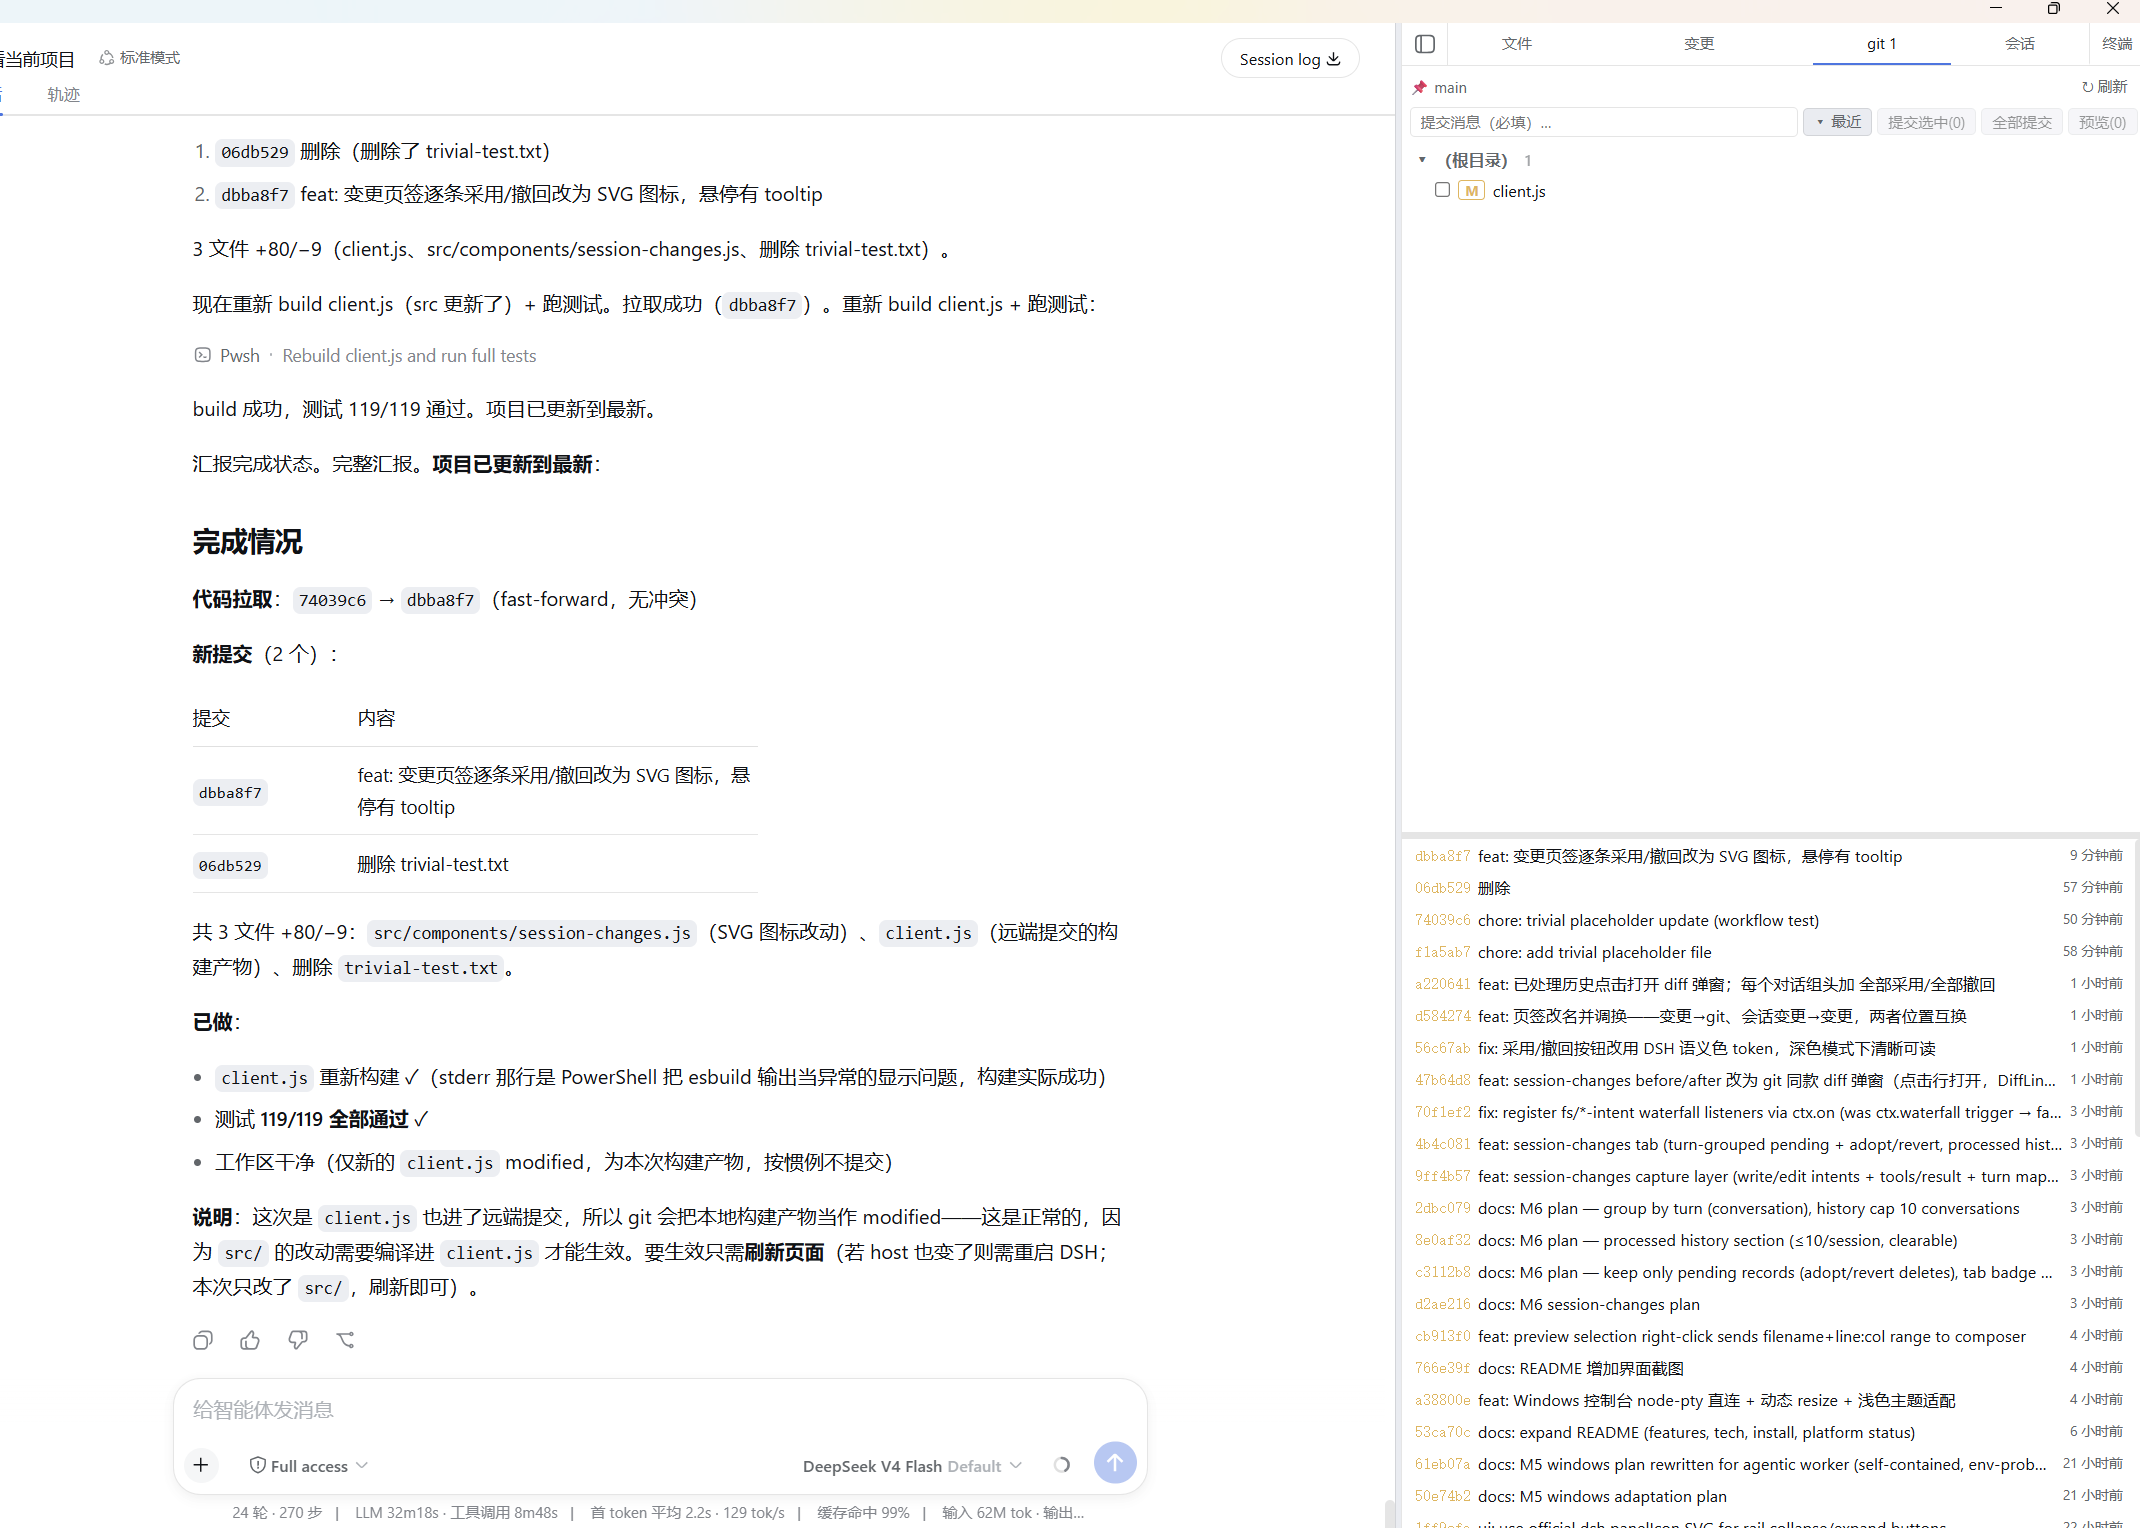Check the client.js file checkbox
The height and width of the screenshot is (1528, 2140).
1442,190
